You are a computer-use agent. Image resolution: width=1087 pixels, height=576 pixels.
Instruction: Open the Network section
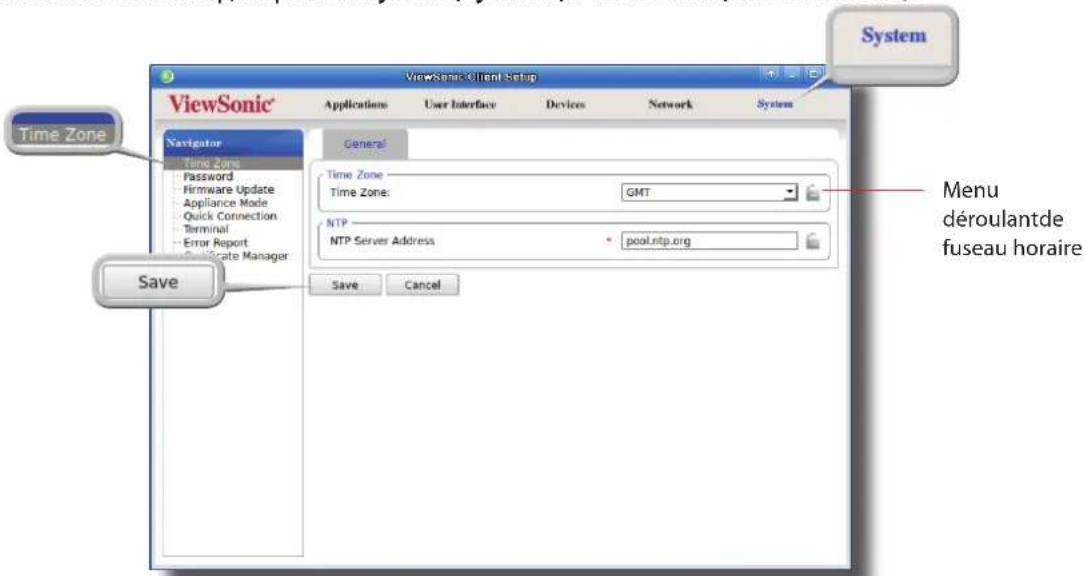click(x=670, y=105)
